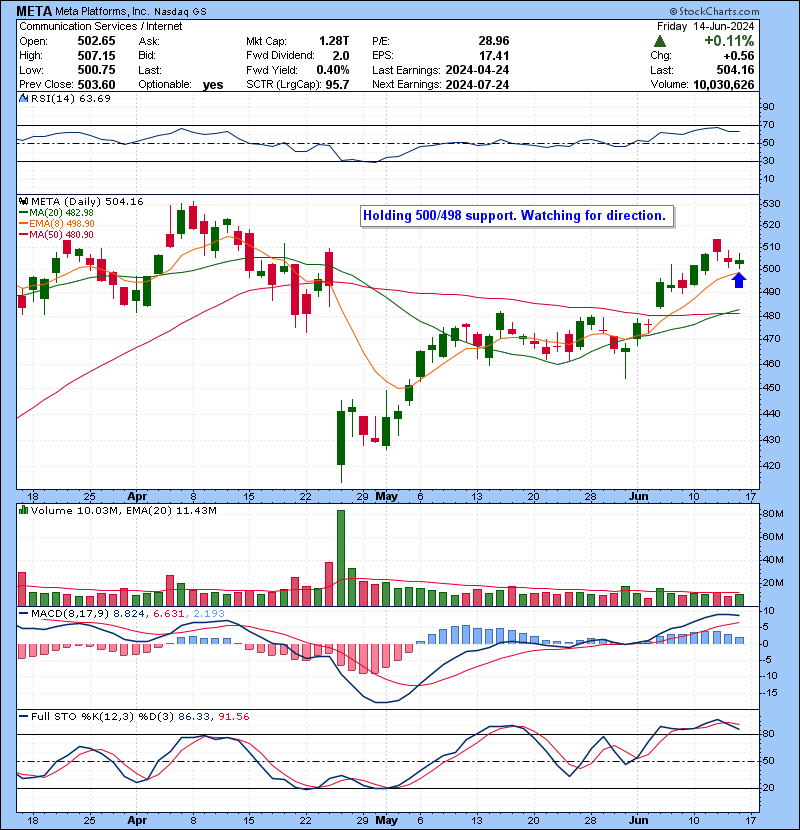
Task: Click the SCTR (LrgCap) value '95.7'
Action: pos(338,84)
